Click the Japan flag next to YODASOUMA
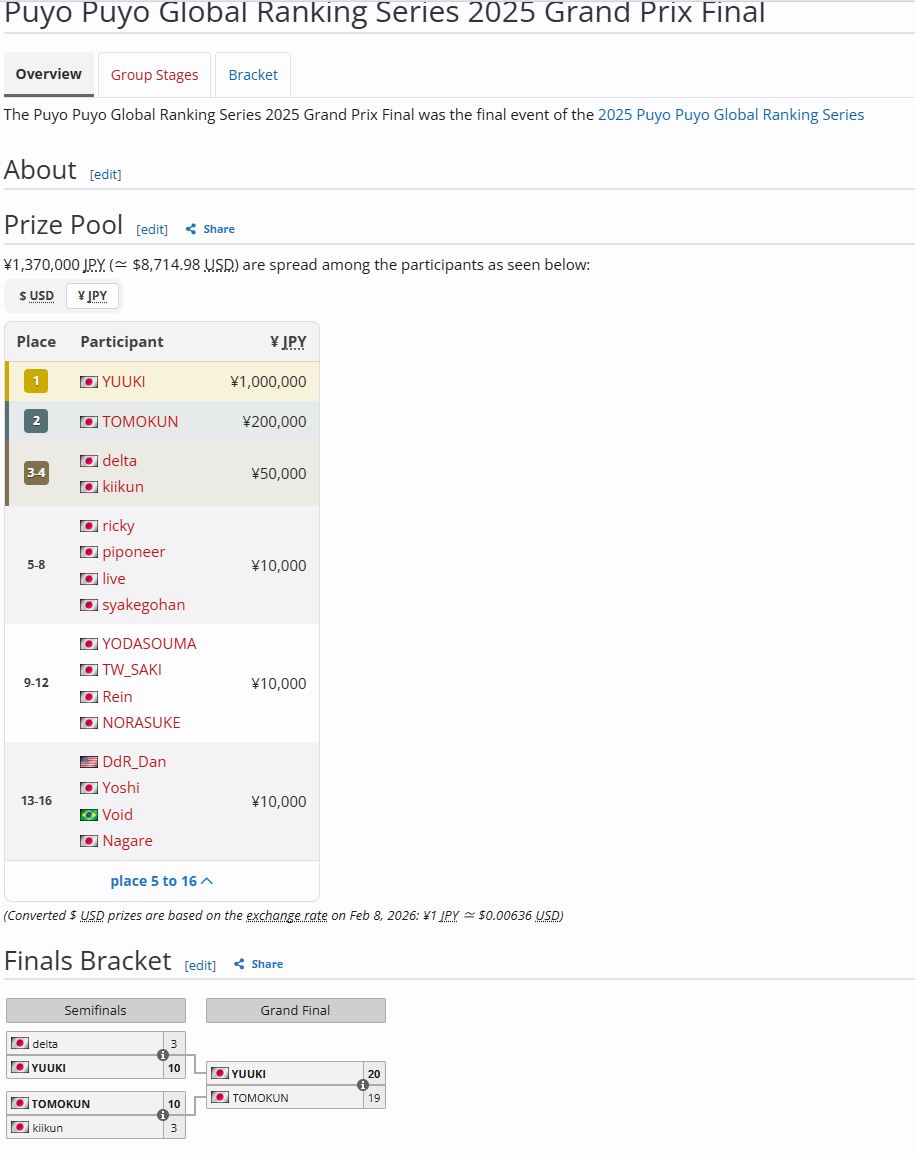This screenshot has width=915, height=1156. [x=88, y=644]
